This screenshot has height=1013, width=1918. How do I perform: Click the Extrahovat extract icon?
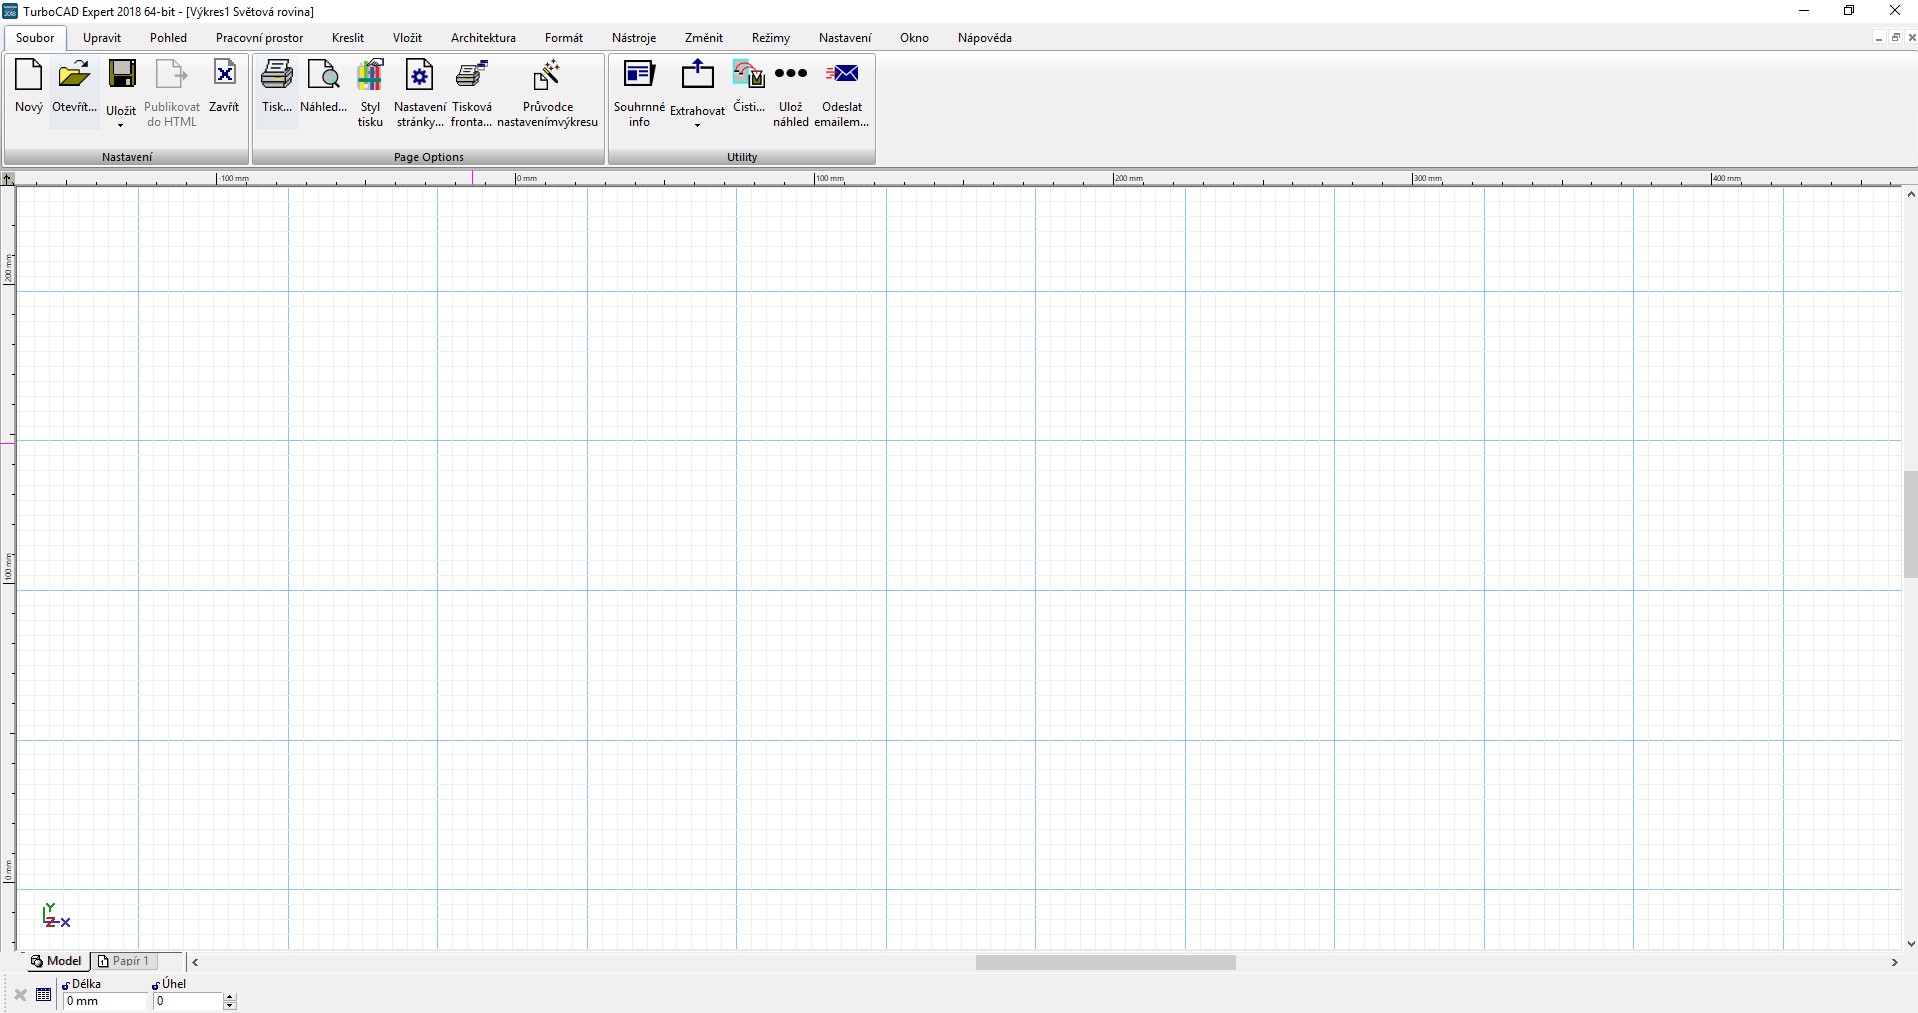pyautogui.click(x=697, y=76)
